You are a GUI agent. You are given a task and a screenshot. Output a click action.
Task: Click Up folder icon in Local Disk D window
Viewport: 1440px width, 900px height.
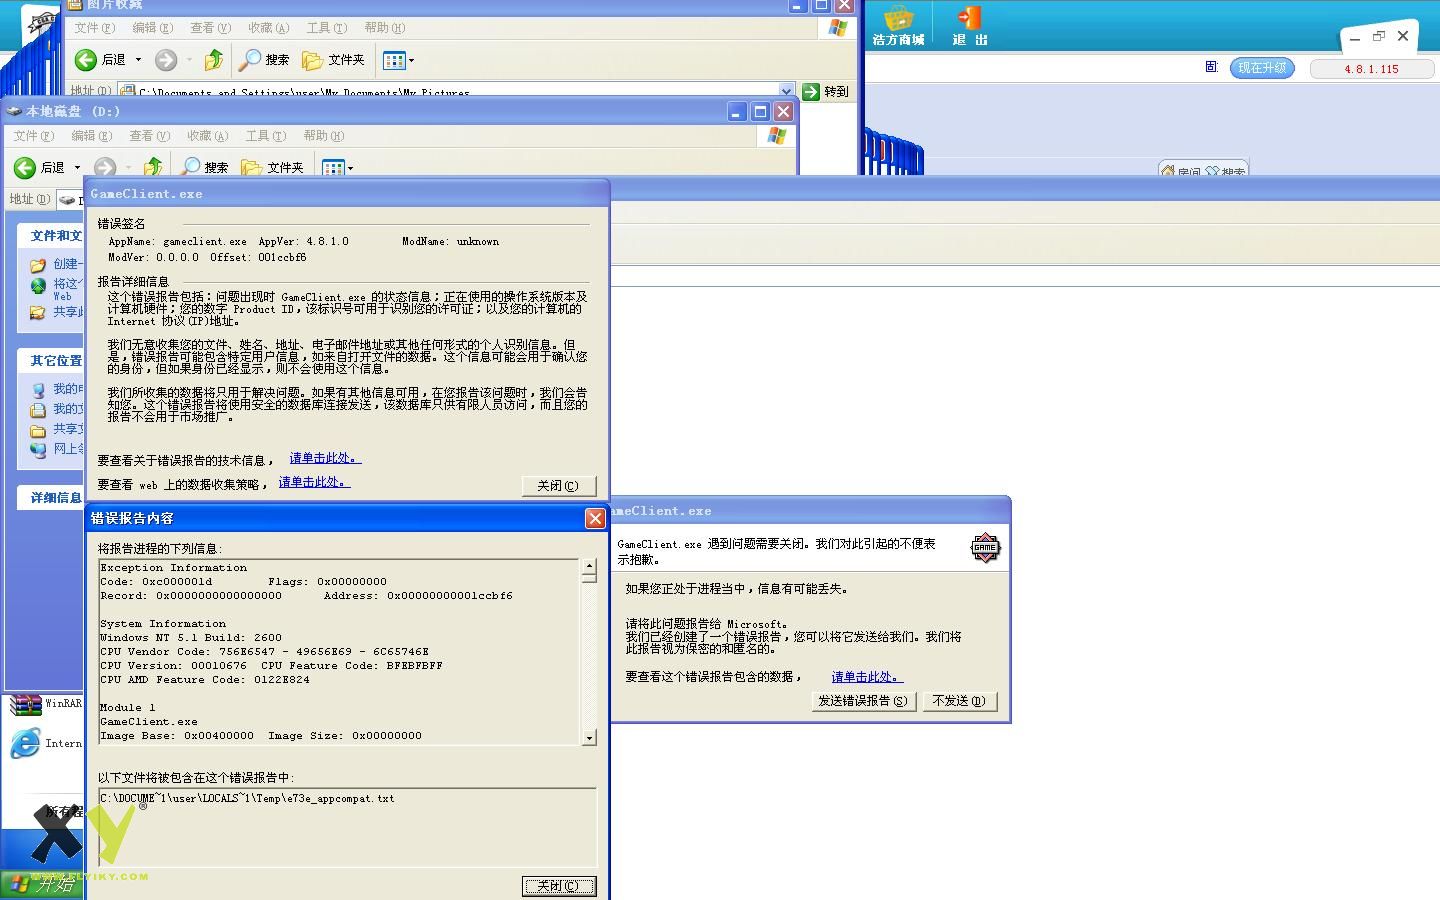(152, 167)
